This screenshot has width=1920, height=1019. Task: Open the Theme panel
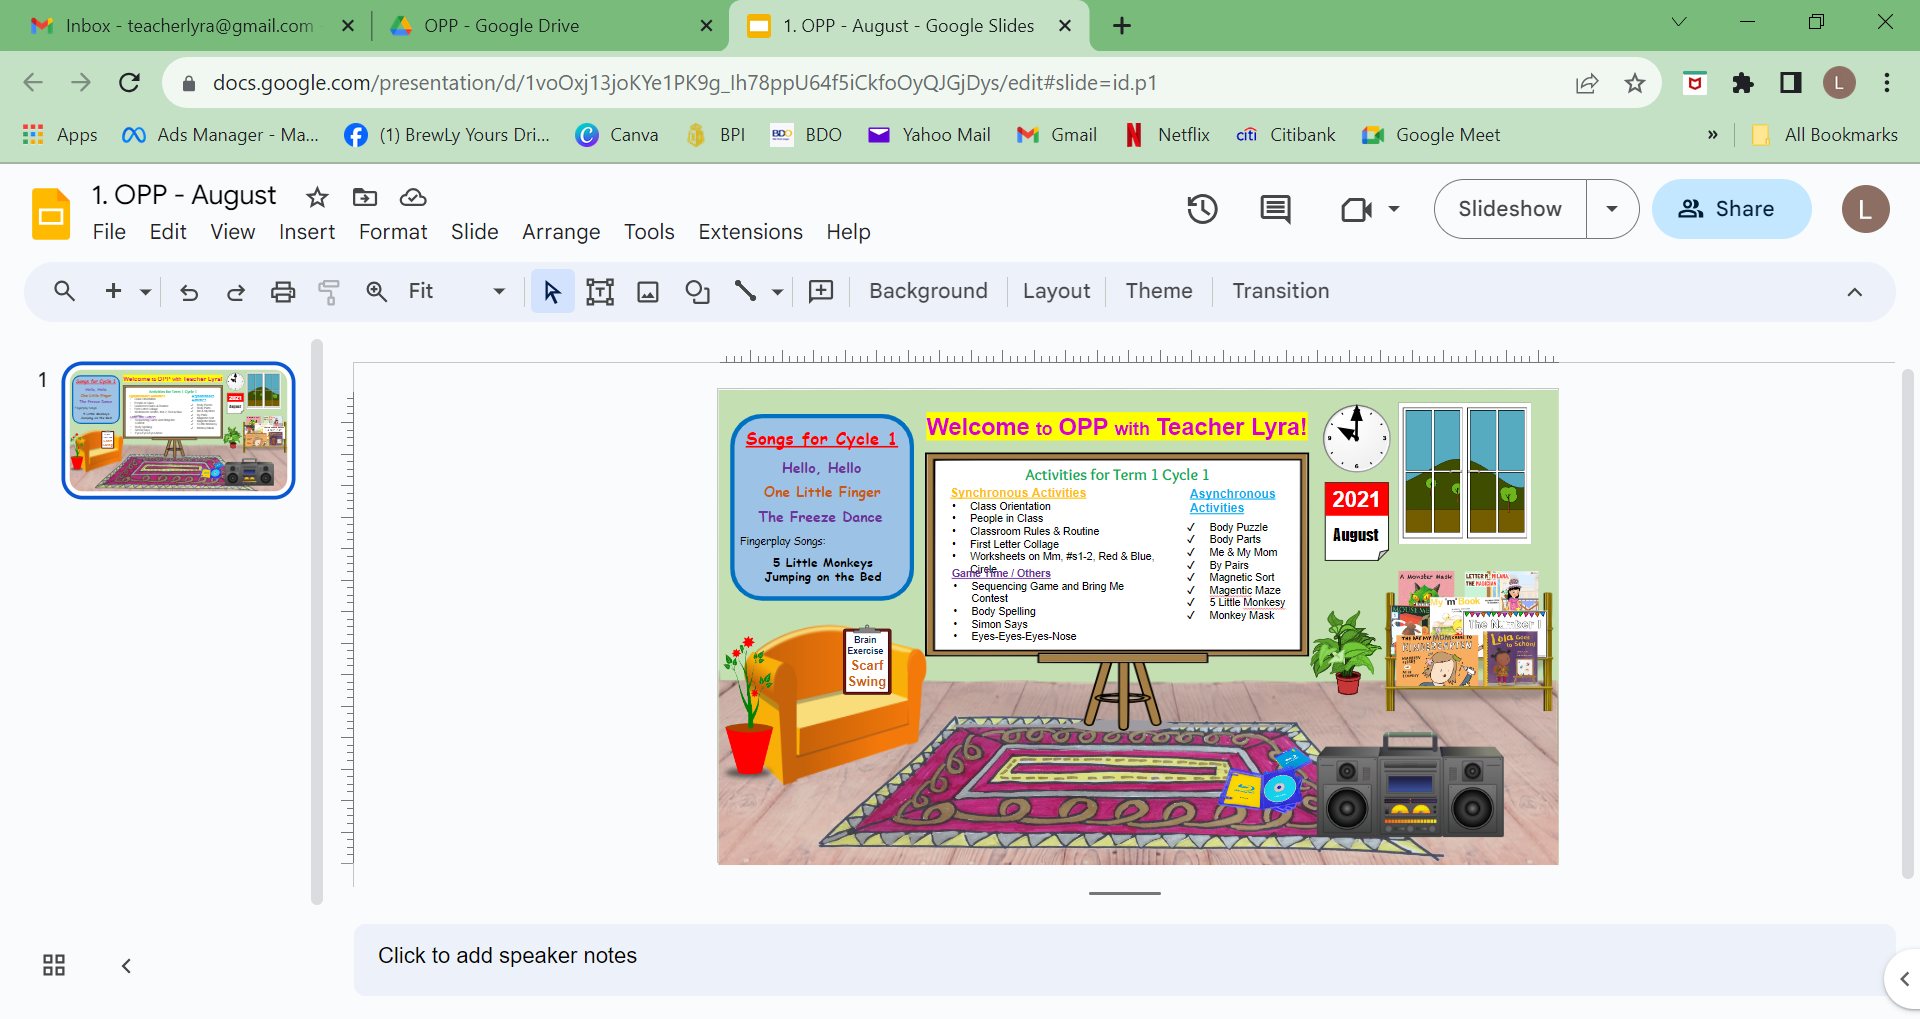(x=1159, y=291)
